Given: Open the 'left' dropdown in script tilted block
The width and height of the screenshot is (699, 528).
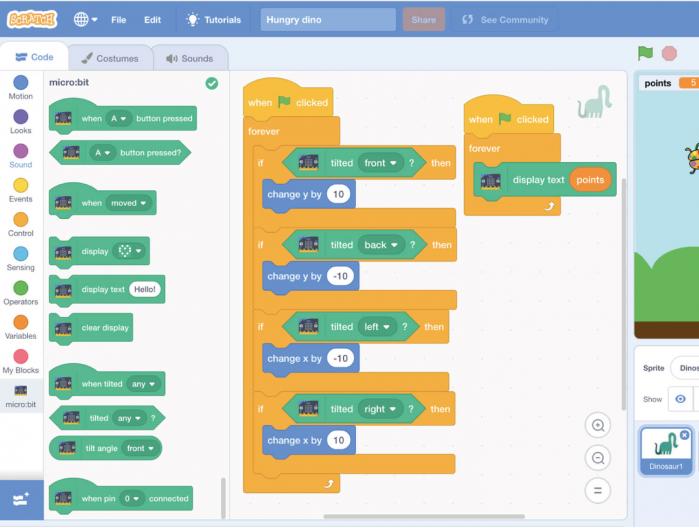Looking at the screenshot, I should click(377, 327).
